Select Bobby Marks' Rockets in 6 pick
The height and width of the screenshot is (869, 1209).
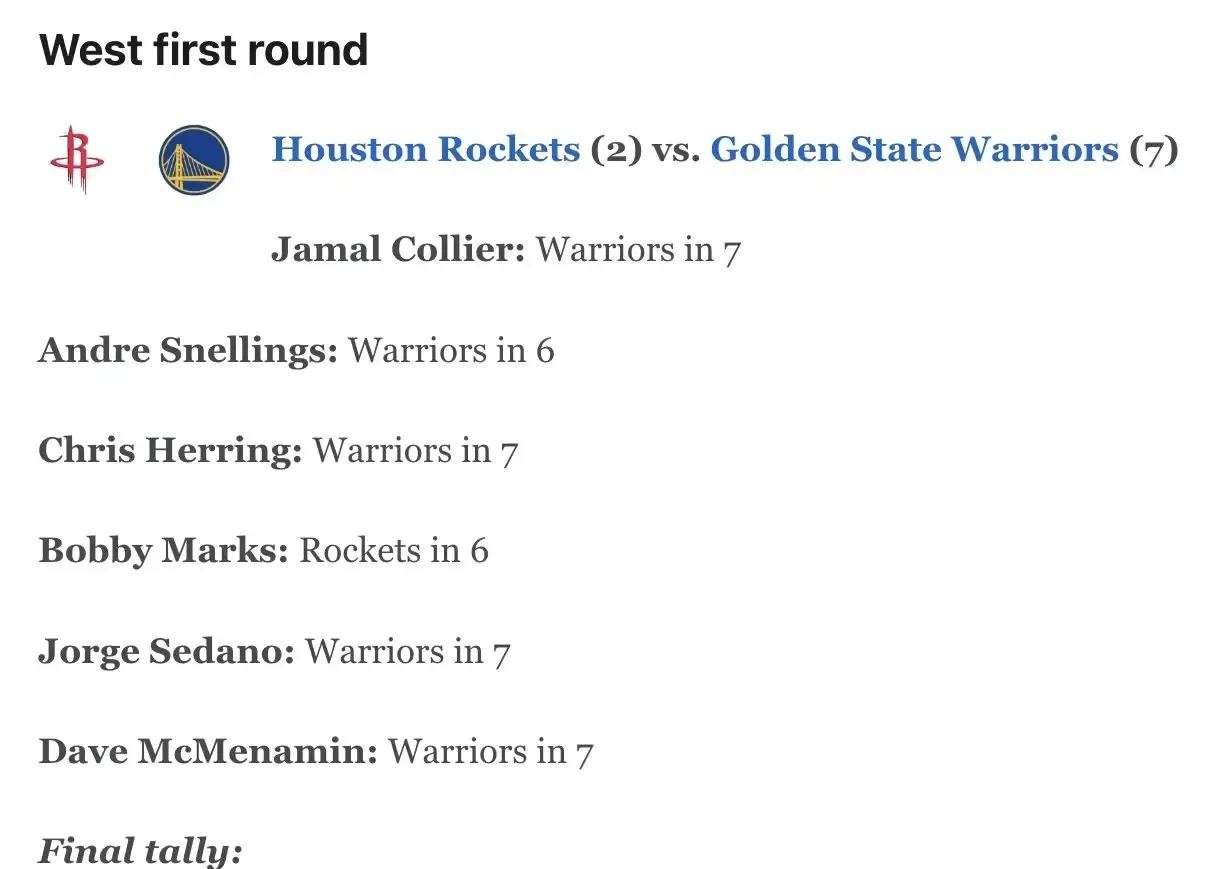pyautogui.click(x=394, y=551)
